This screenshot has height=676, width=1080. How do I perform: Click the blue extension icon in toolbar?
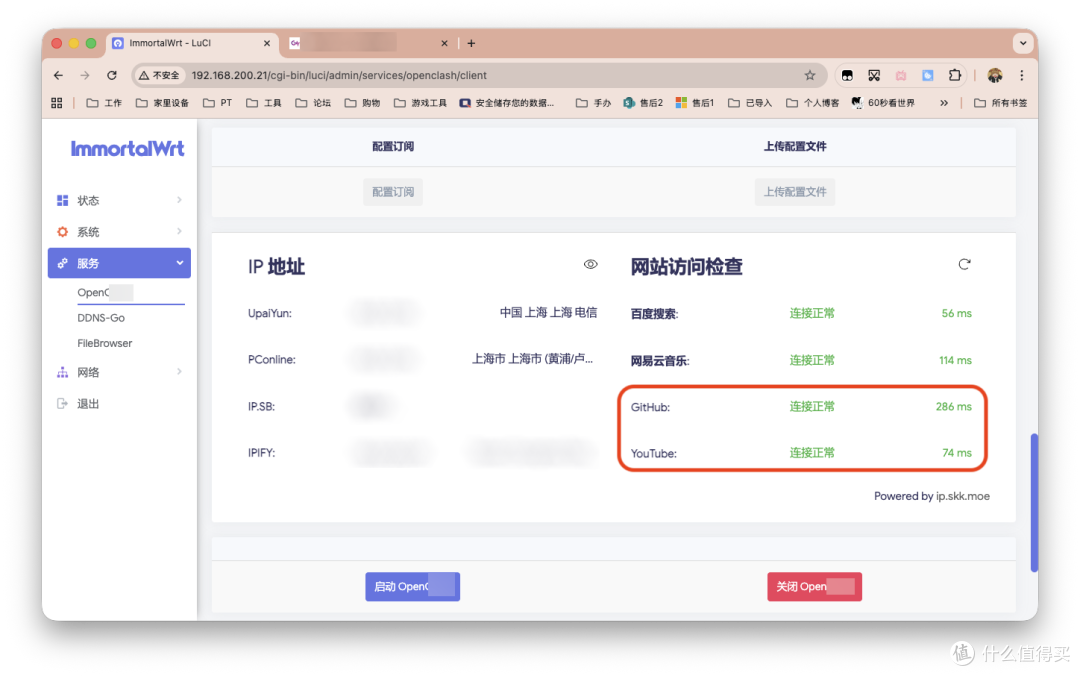coord(928,75)
